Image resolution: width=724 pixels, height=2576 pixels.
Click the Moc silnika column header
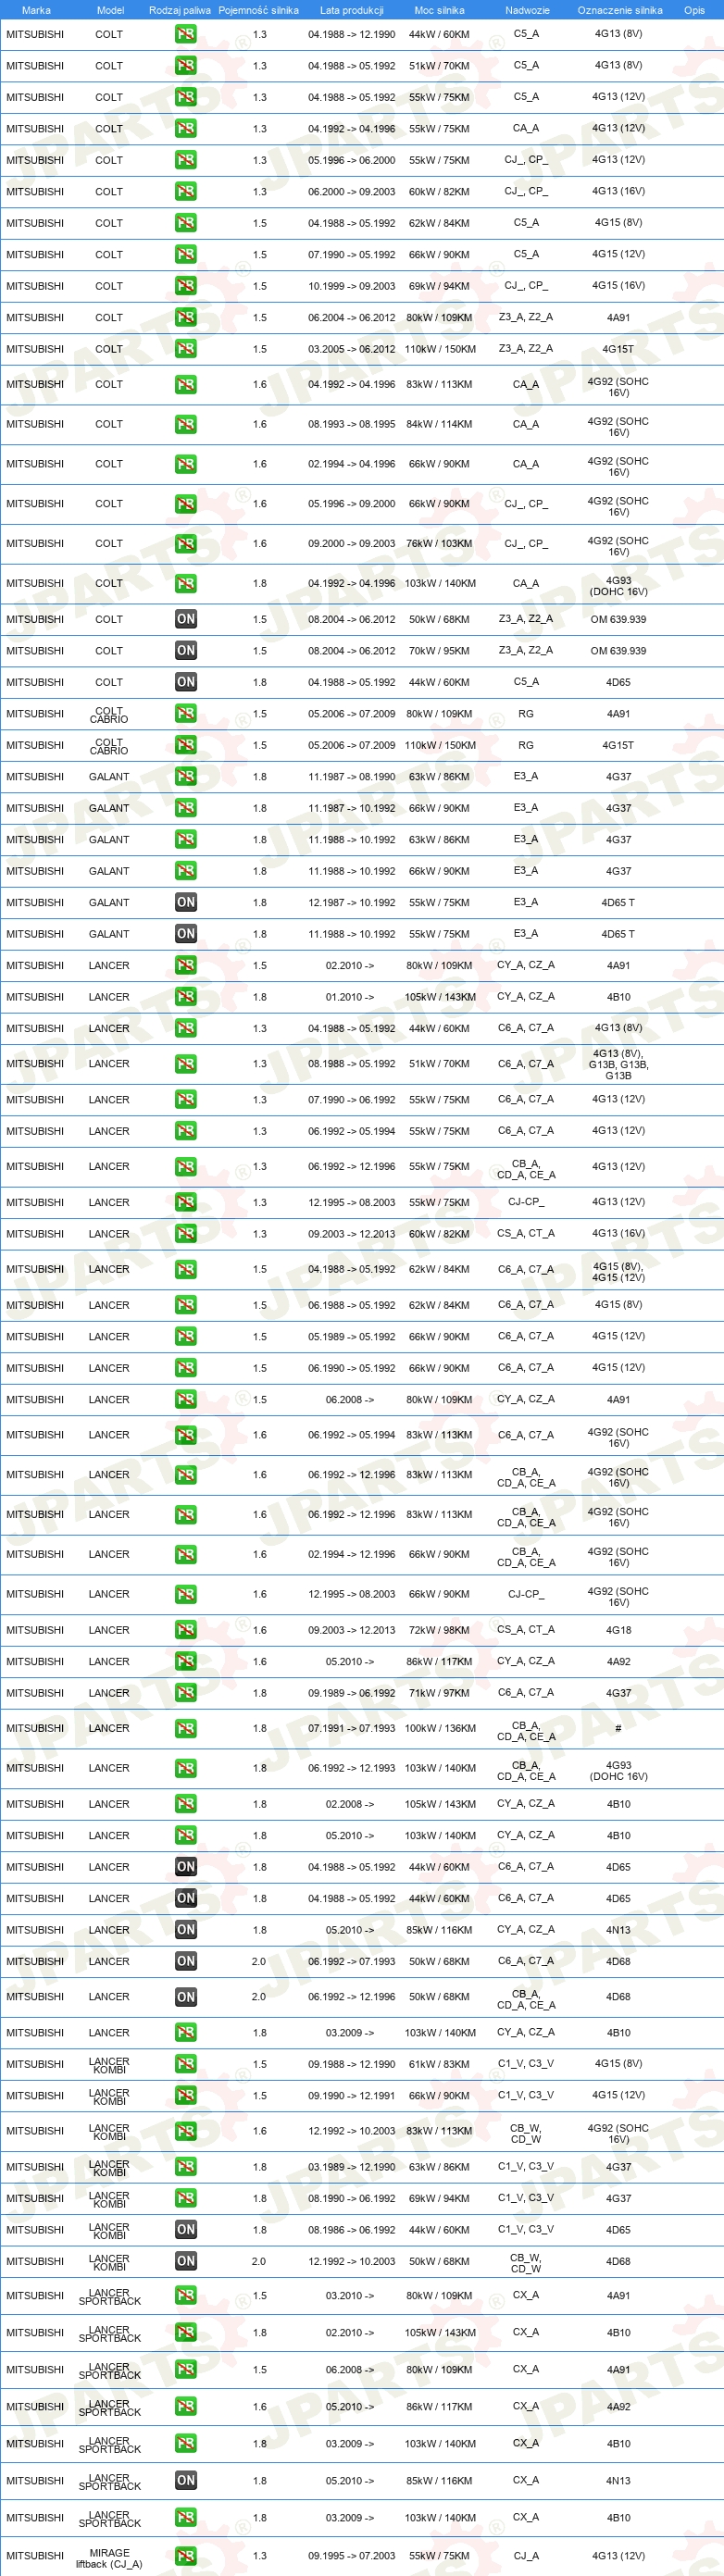pyautogui.click(x=439, y=10)
